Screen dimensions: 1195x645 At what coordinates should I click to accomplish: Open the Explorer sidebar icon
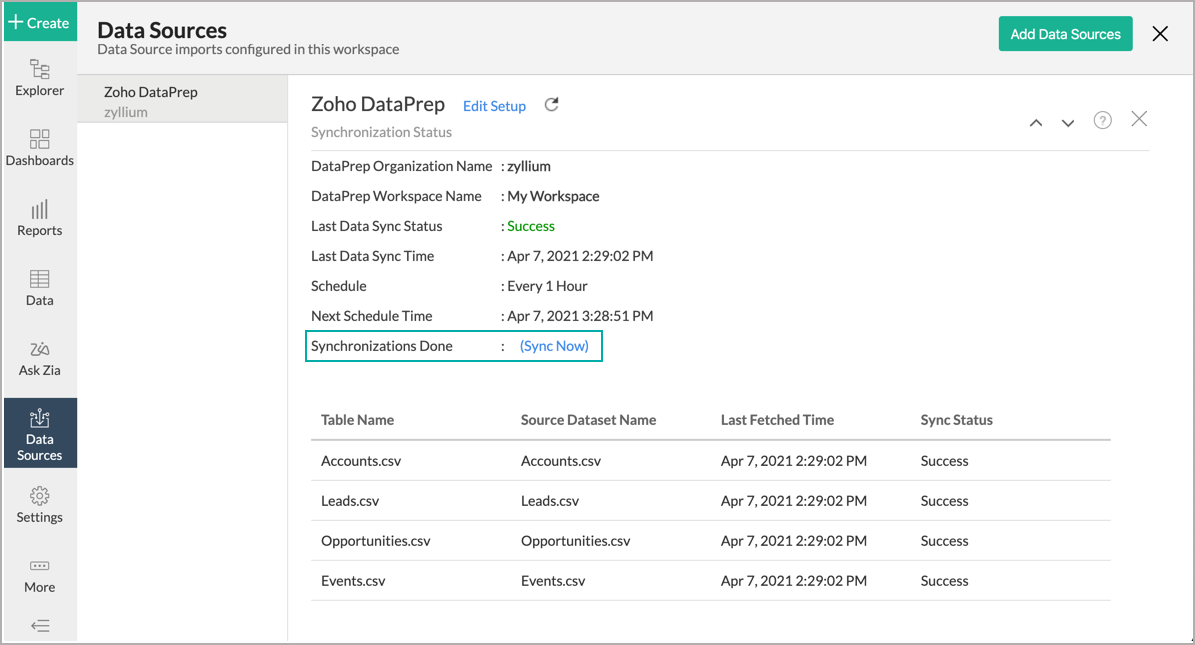pyautogui.click(x=40, y=78)
